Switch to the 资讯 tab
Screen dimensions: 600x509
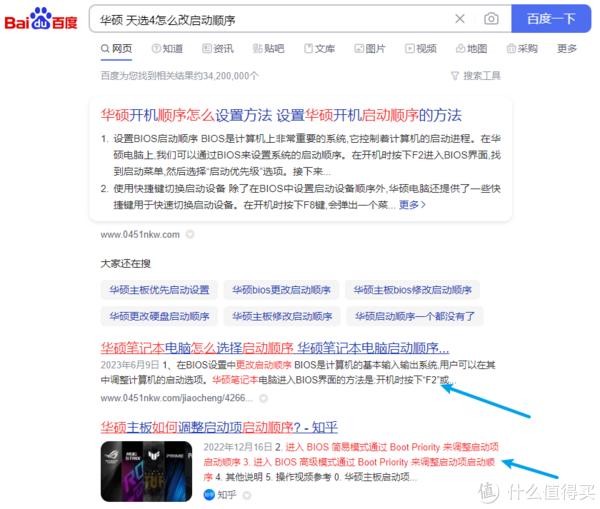[218, 49]
